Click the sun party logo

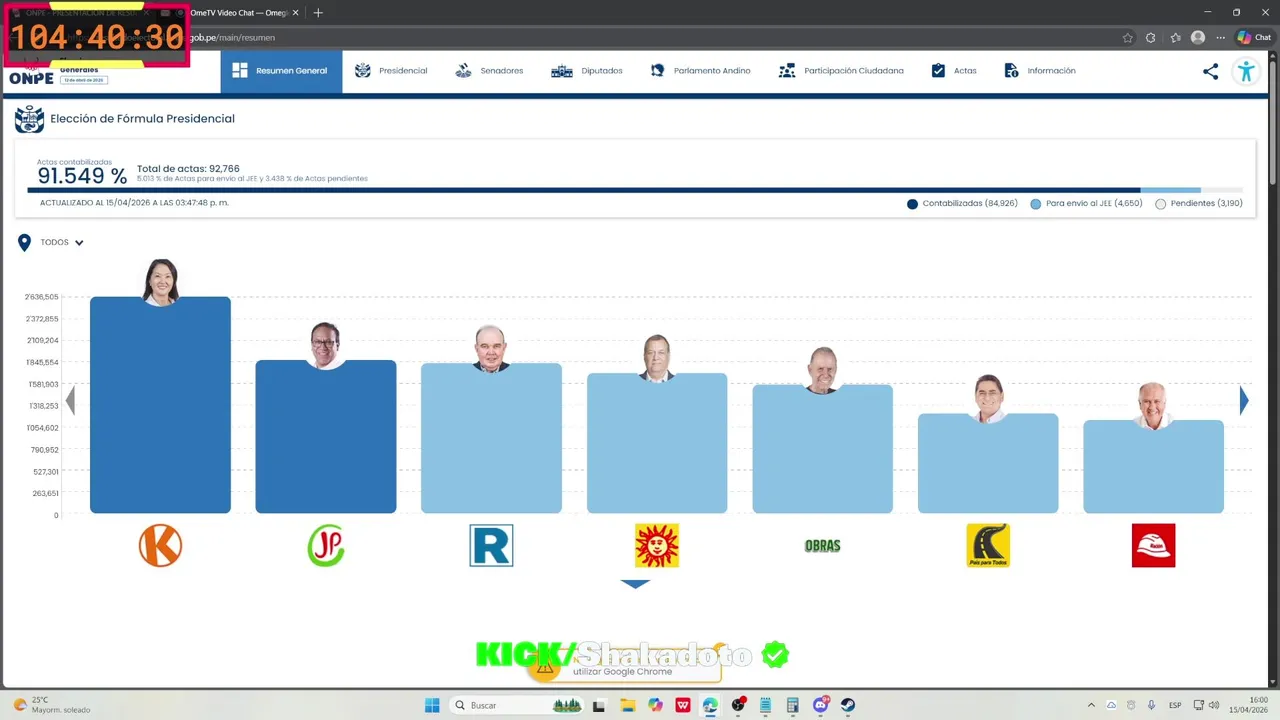657,546
